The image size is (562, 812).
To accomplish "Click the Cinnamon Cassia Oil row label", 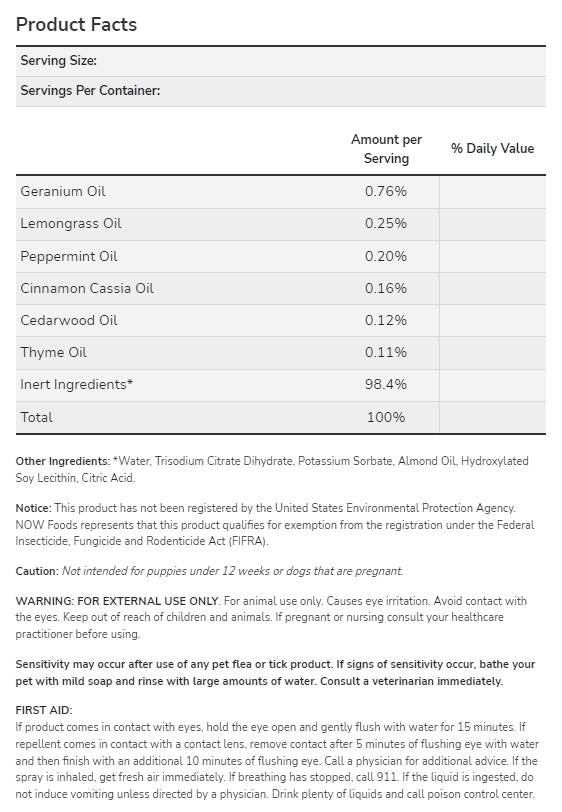I will 87,288.
